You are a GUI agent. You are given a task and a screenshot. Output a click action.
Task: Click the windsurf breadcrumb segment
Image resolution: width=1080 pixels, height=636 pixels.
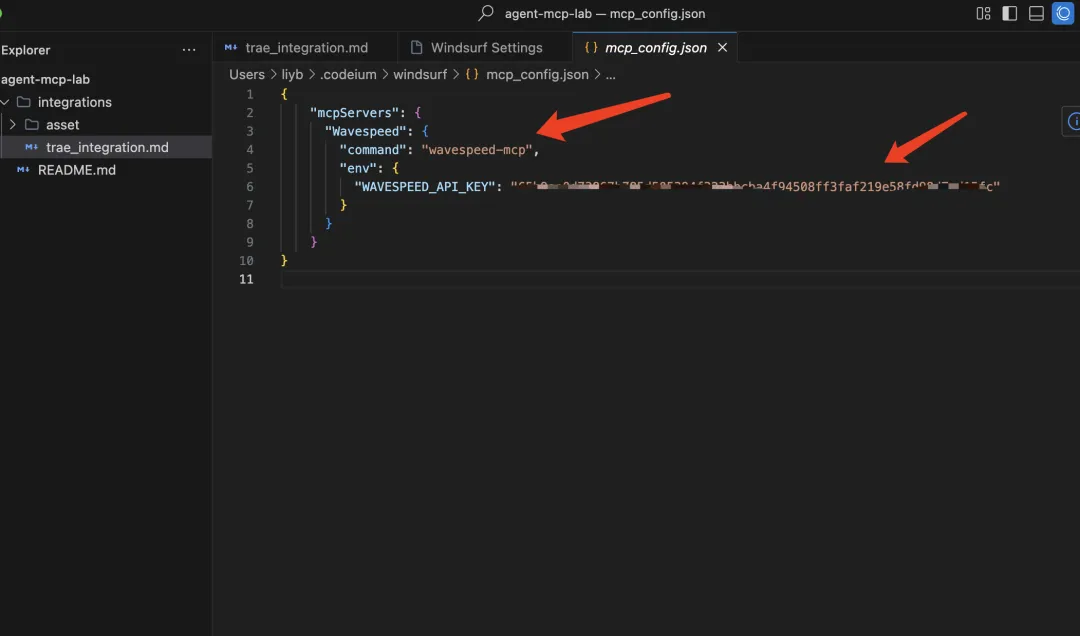(420, 74)
